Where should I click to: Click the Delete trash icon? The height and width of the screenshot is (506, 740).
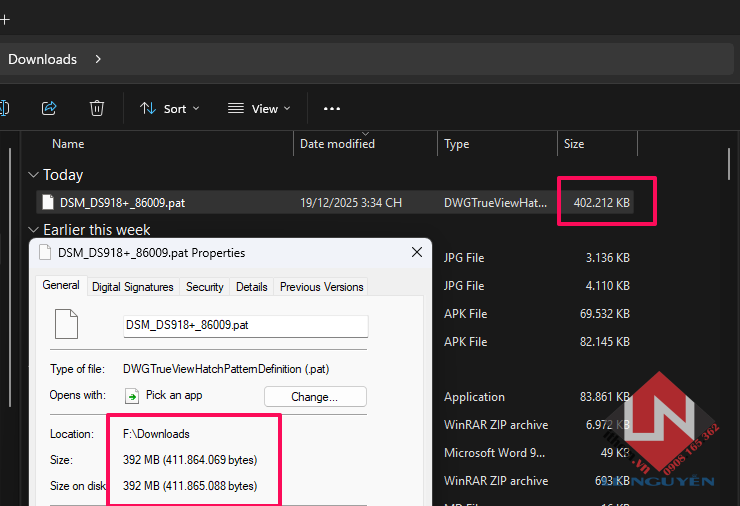click(97, 108)
